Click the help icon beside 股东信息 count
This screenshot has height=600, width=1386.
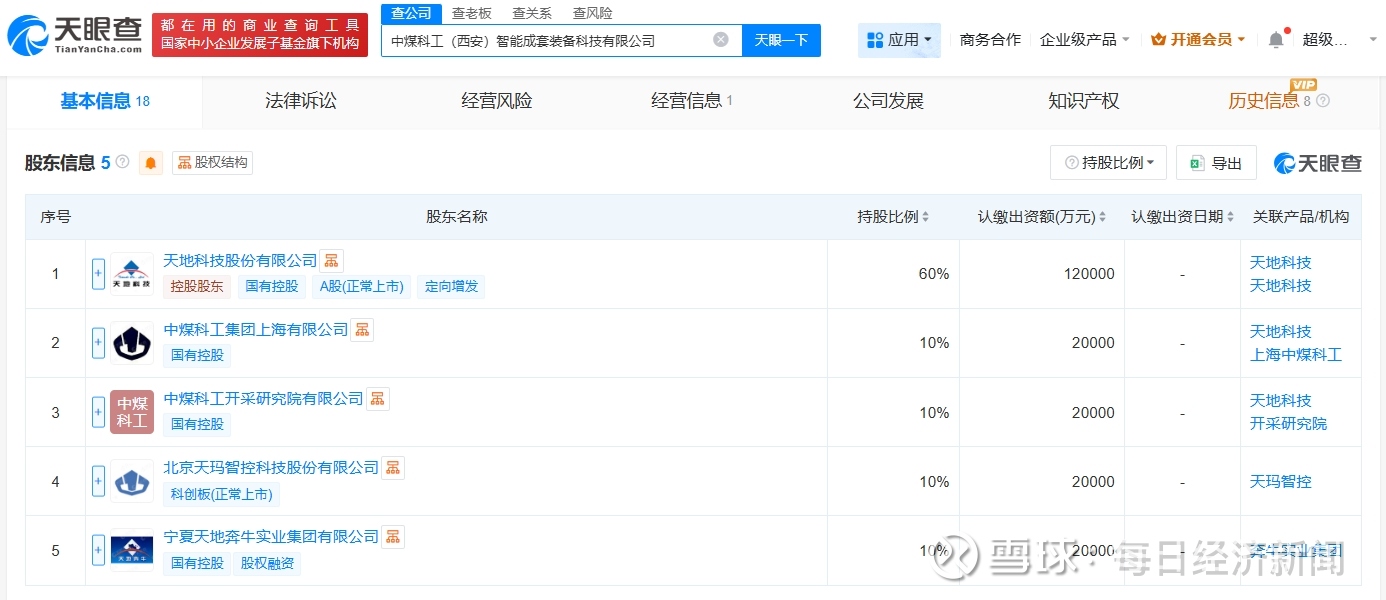pos(123,162)
